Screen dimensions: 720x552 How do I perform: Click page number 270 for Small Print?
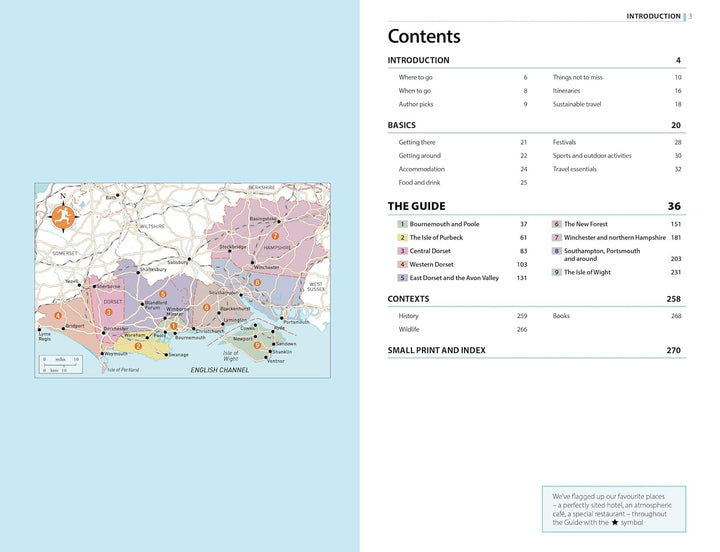point(674,350)
